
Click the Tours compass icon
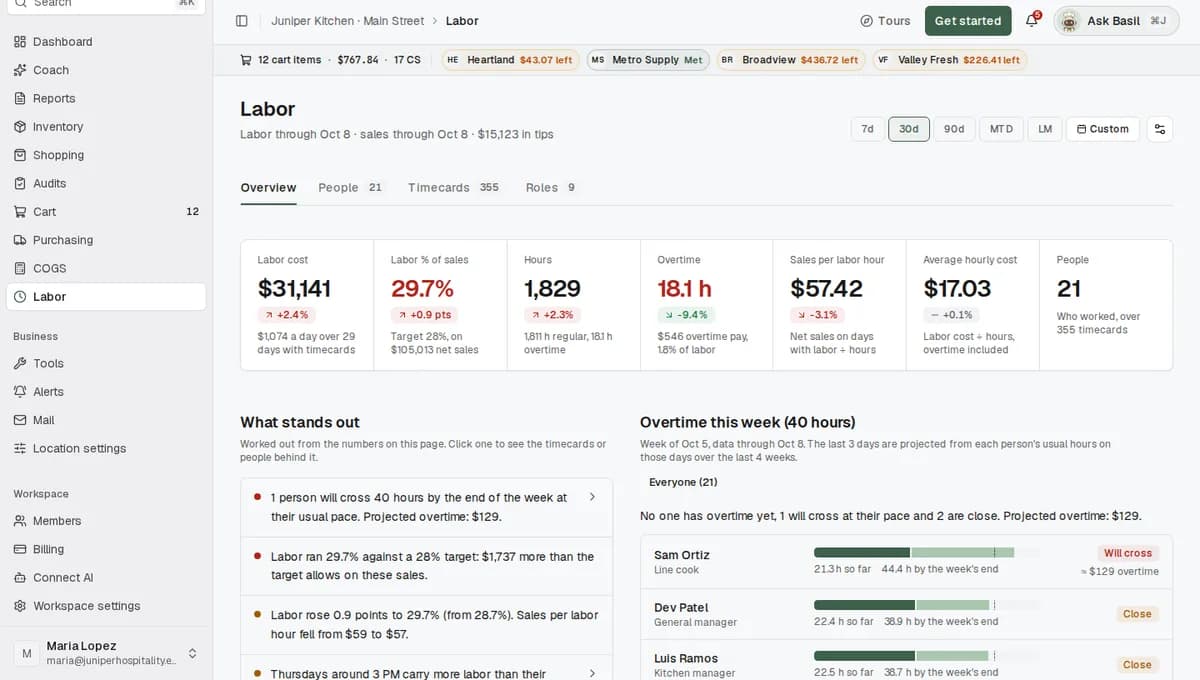[x=866, y=21]
